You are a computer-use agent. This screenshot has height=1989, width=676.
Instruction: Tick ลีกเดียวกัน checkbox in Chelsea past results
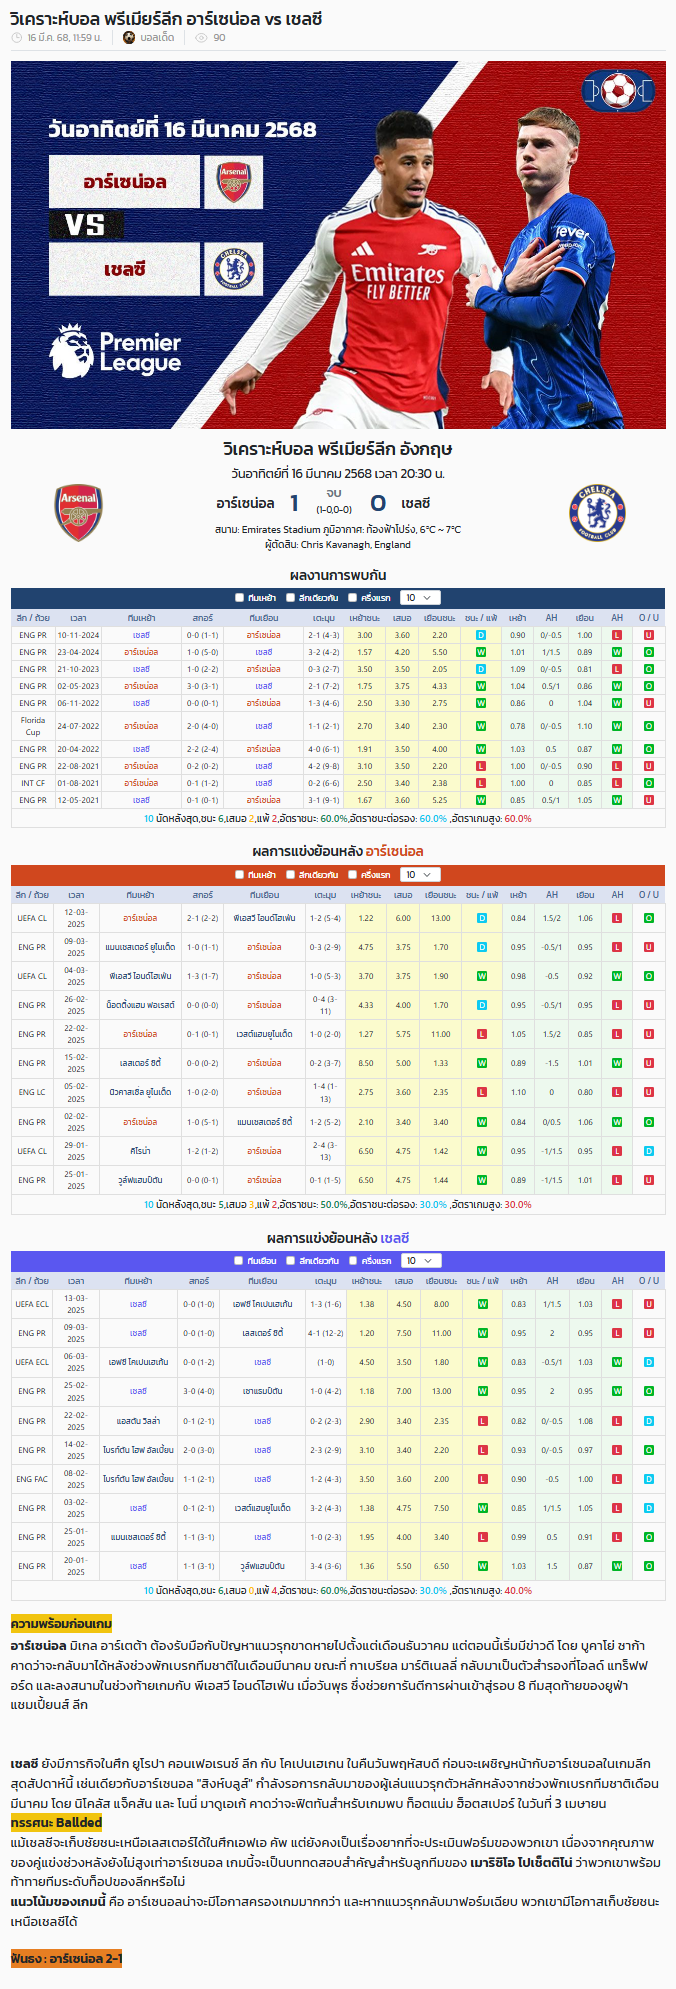click(290, 1261)
